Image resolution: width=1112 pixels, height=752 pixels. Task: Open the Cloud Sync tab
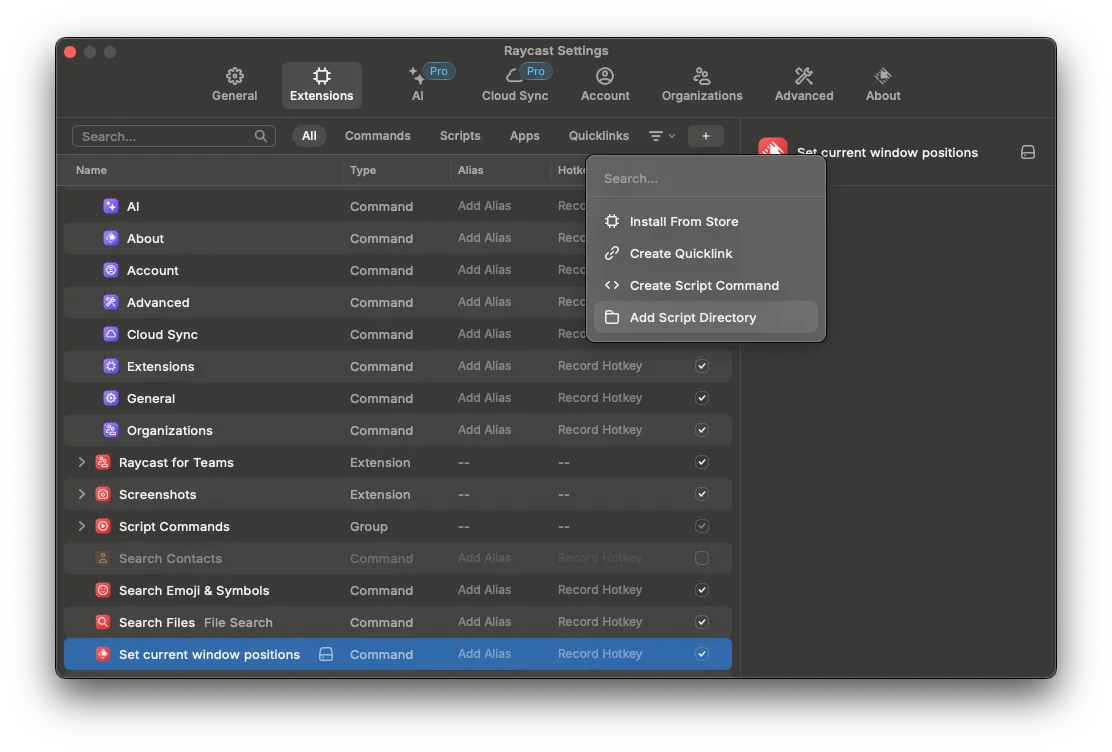[x=515, y=85]
